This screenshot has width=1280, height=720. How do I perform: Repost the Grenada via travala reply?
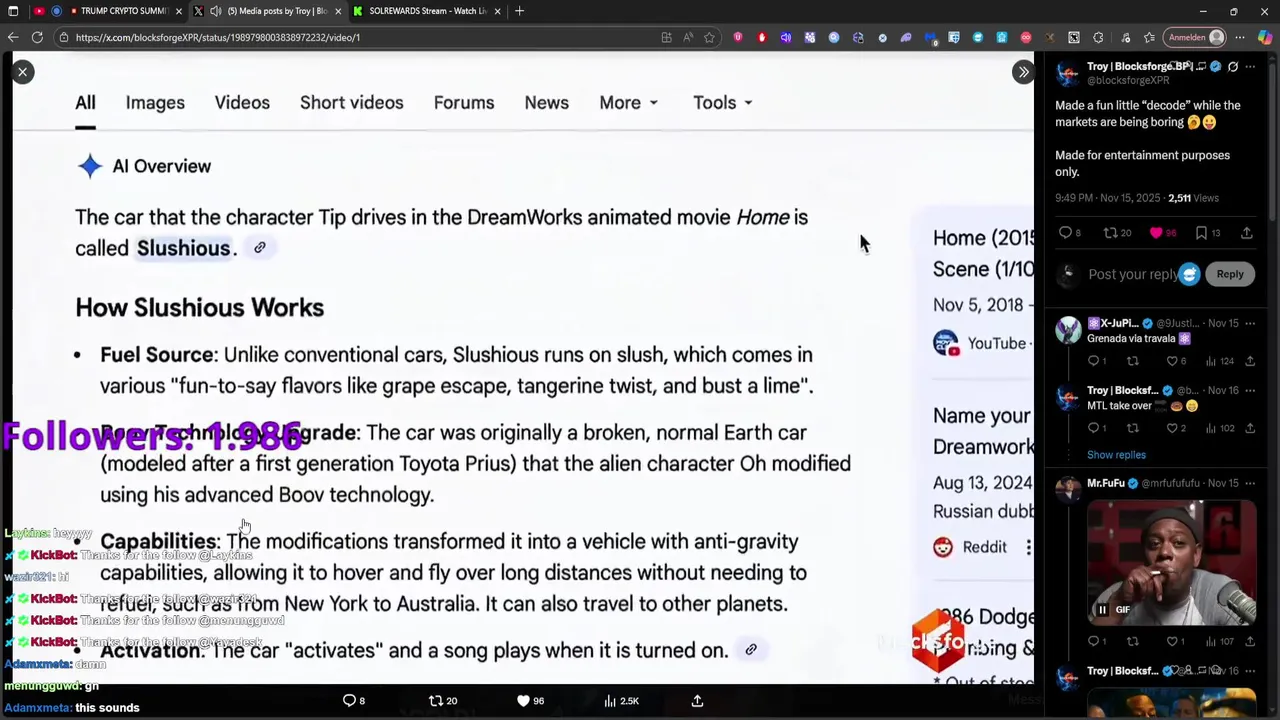1132,361
